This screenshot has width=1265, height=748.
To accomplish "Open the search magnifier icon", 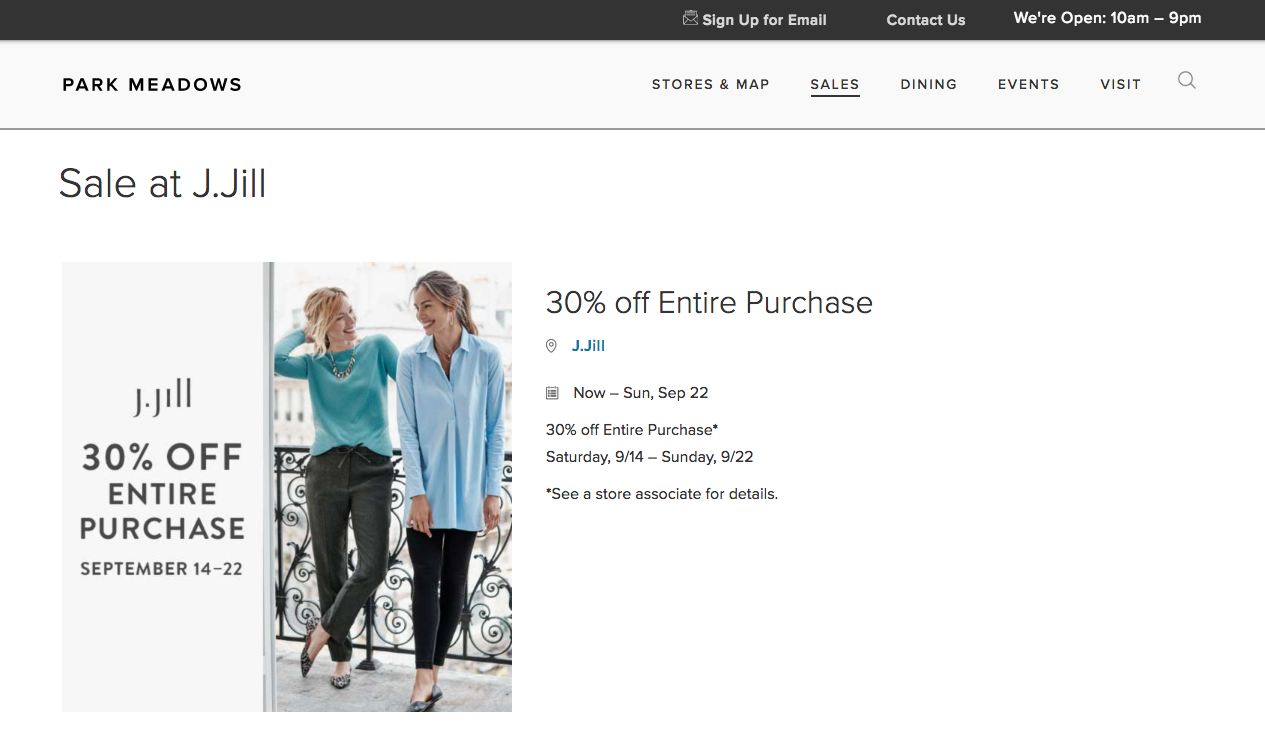I will click(x=1186, y=81).
